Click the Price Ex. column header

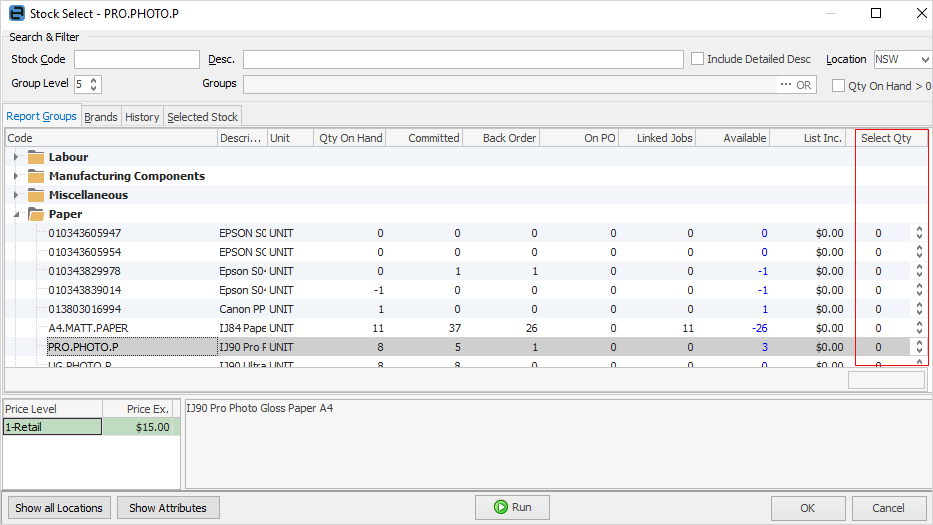coord(137,409)
